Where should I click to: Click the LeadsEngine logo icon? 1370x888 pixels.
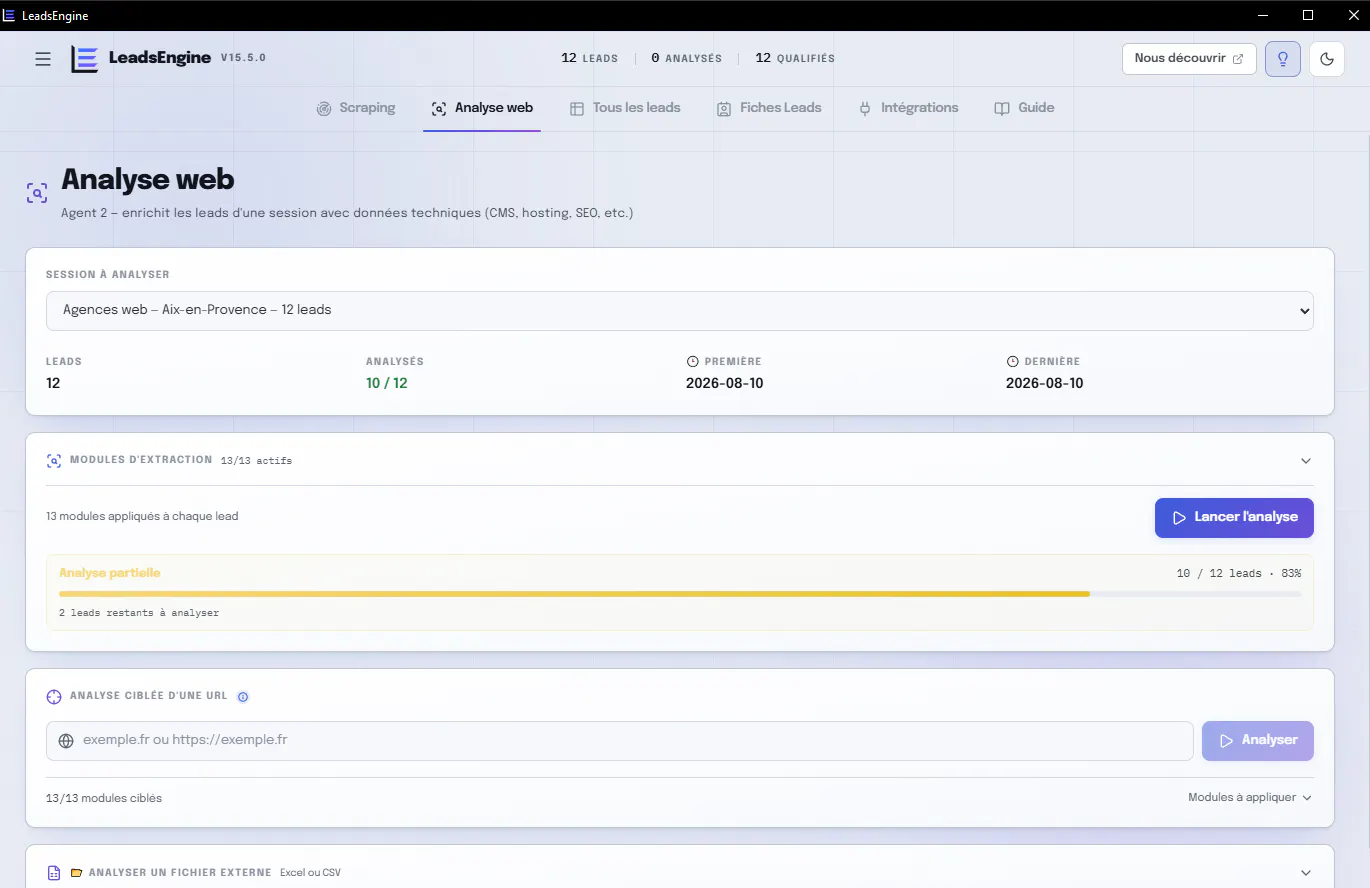click(x=84, y=59)
